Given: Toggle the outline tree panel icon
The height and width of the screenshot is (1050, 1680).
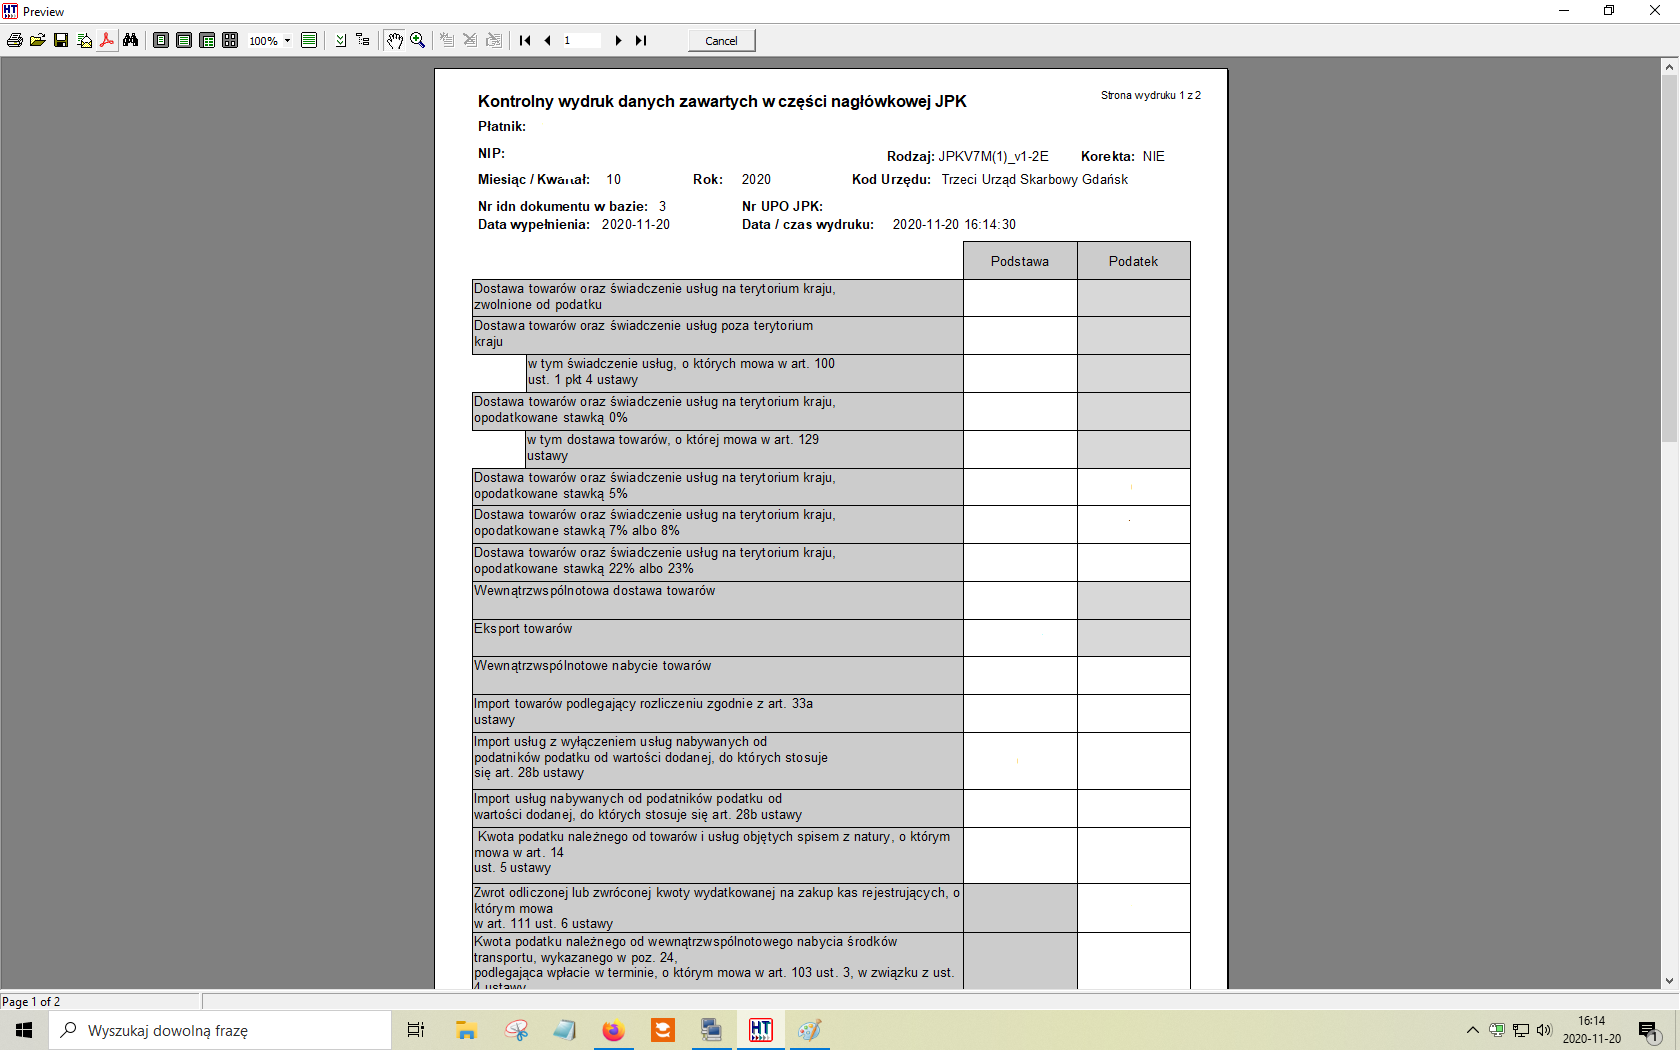Looking at the screenshot, I should (x=363, y=41).
